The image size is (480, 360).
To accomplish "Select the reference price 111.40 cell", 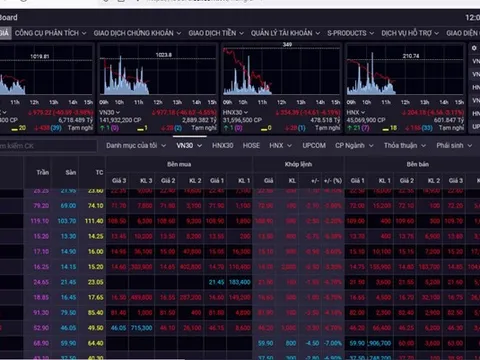I will click(x=94, y=221).
